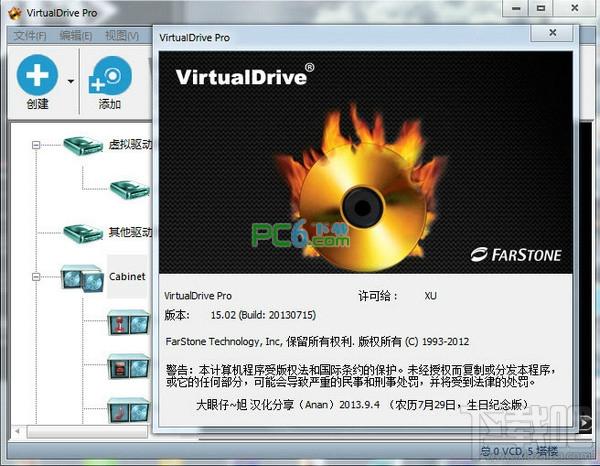Select the second cabinet item with red box icon
This screenshot has height=466, width=600.
click(128, 367)
